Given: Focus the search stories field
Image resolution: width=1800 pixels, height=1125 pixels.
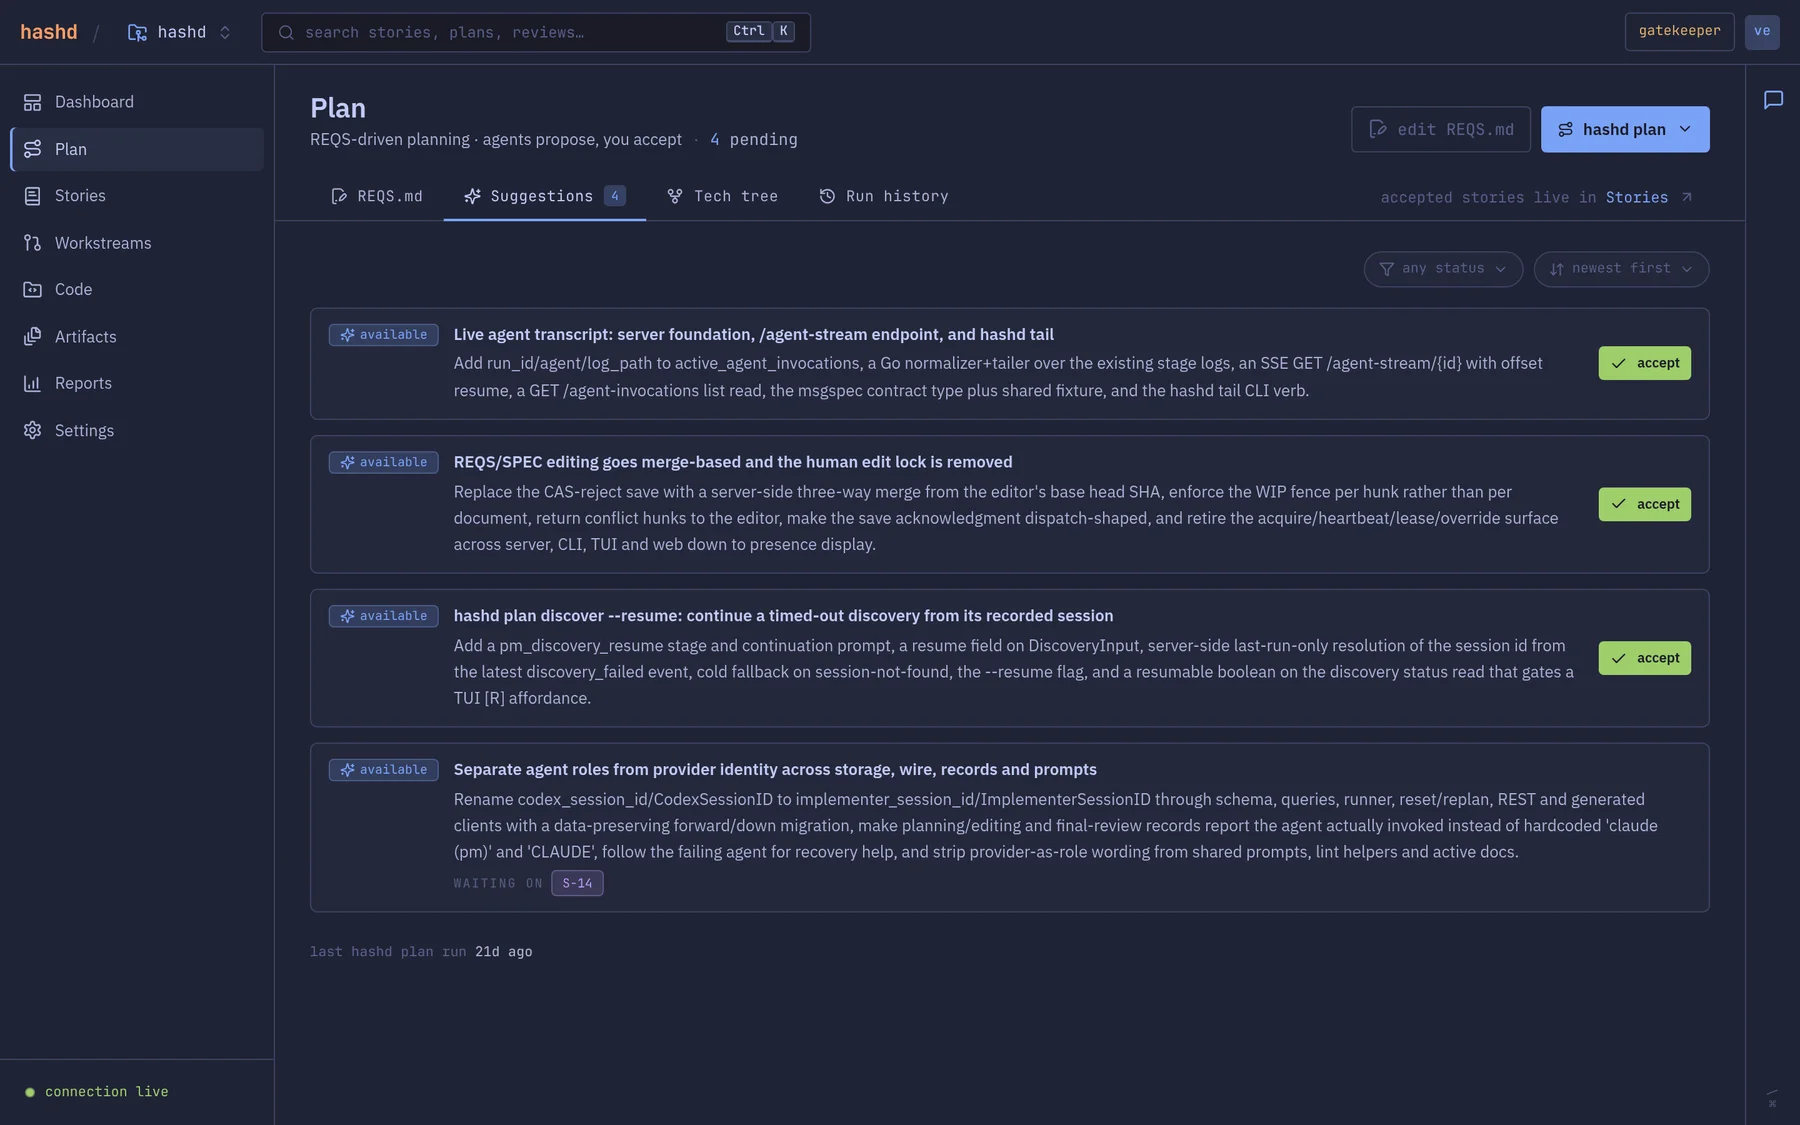Looking at the screenshot, I should point(535,32).
